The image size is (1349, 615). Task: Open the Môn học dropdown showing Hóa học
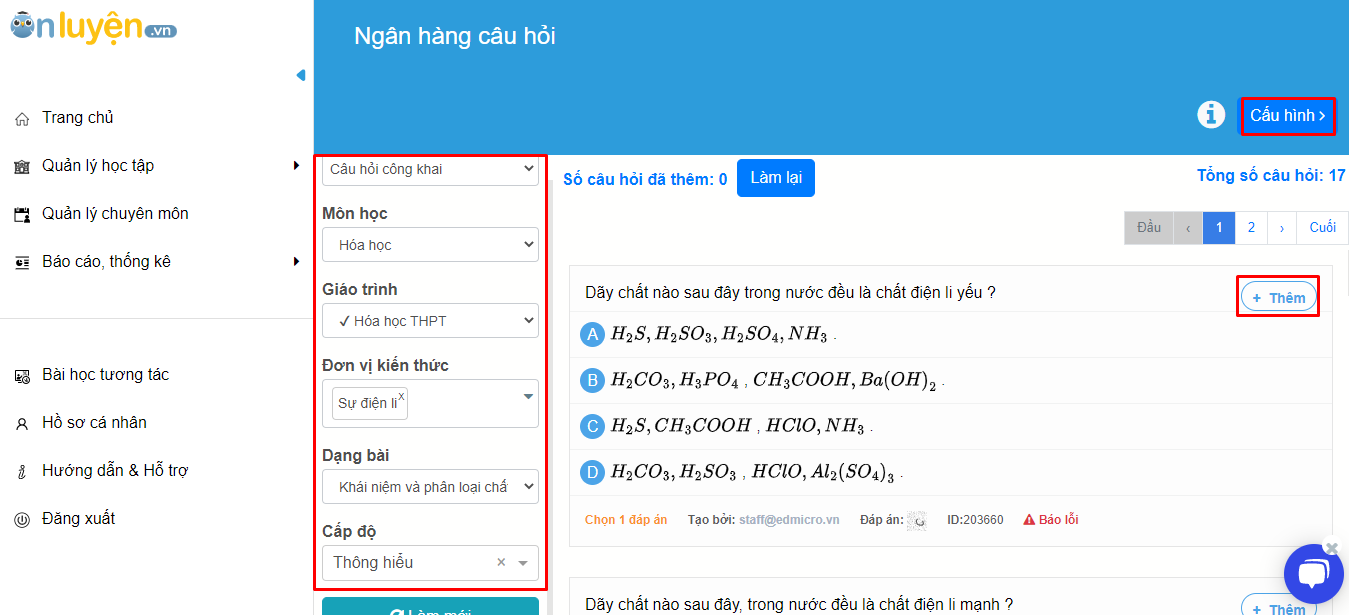(430, 245)
